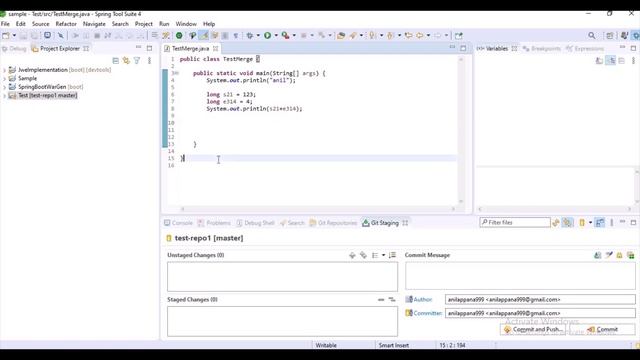Toggle the Add Change-Id icon

[x=620, y=255]
